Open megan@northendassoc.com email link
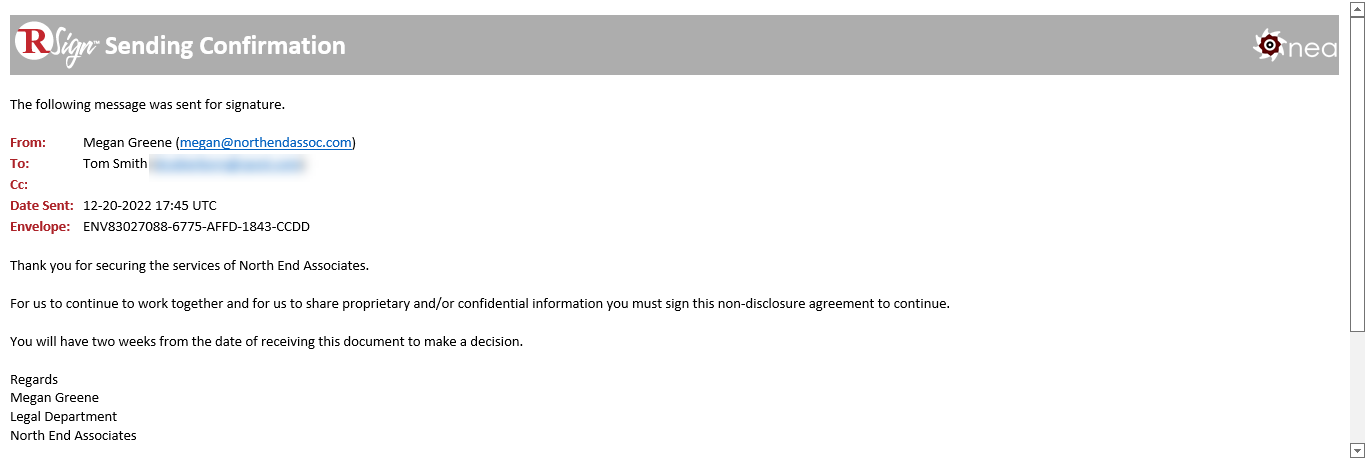This screenshot has height=460, width=1366. (266, 142)
